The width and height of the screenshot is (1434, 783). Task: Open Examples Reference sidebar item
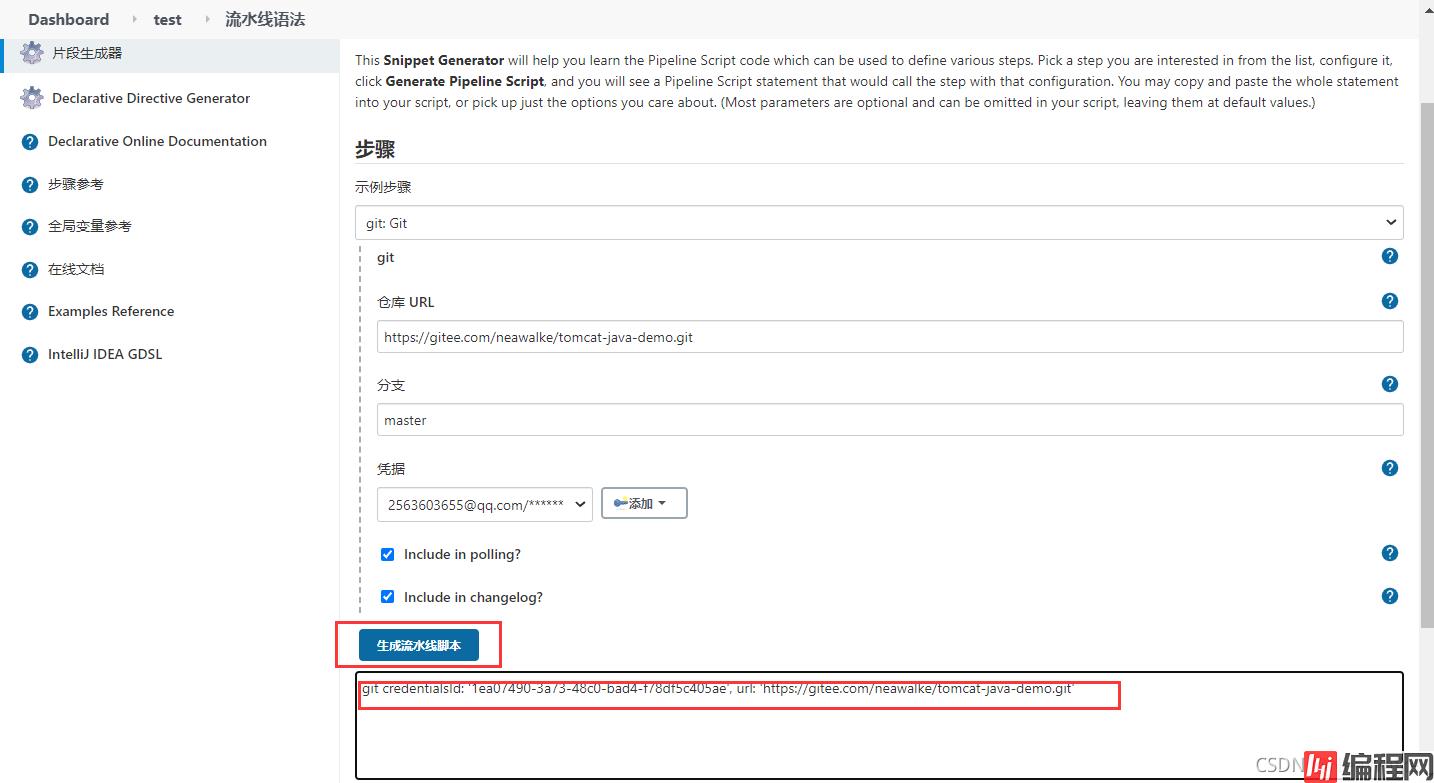(x=111, y=311)
